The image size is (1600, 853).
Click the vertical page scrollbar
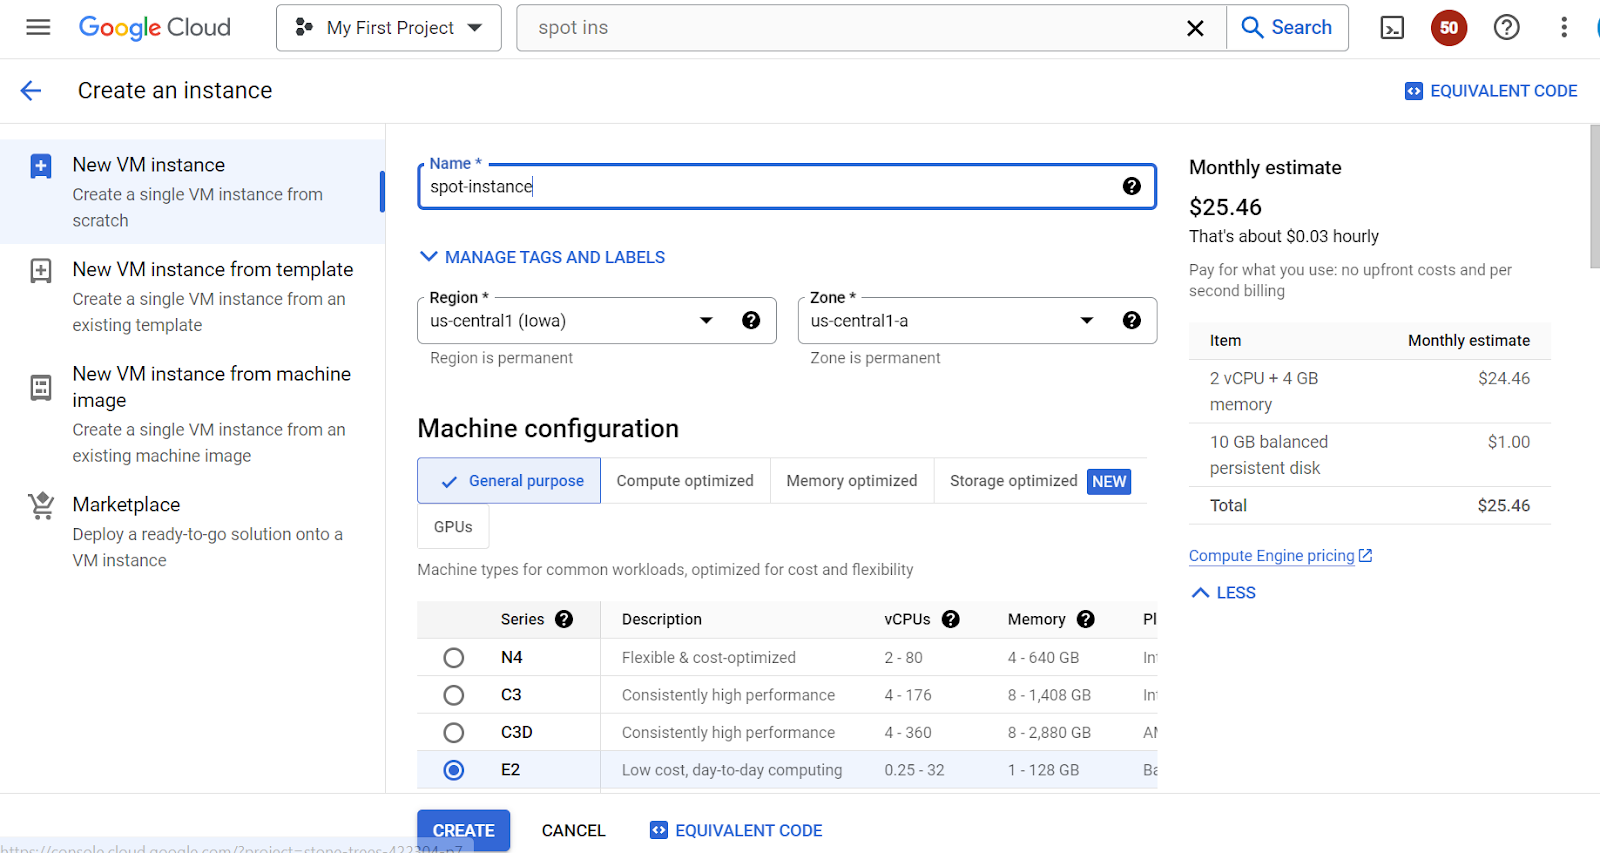pos(1594,197)
